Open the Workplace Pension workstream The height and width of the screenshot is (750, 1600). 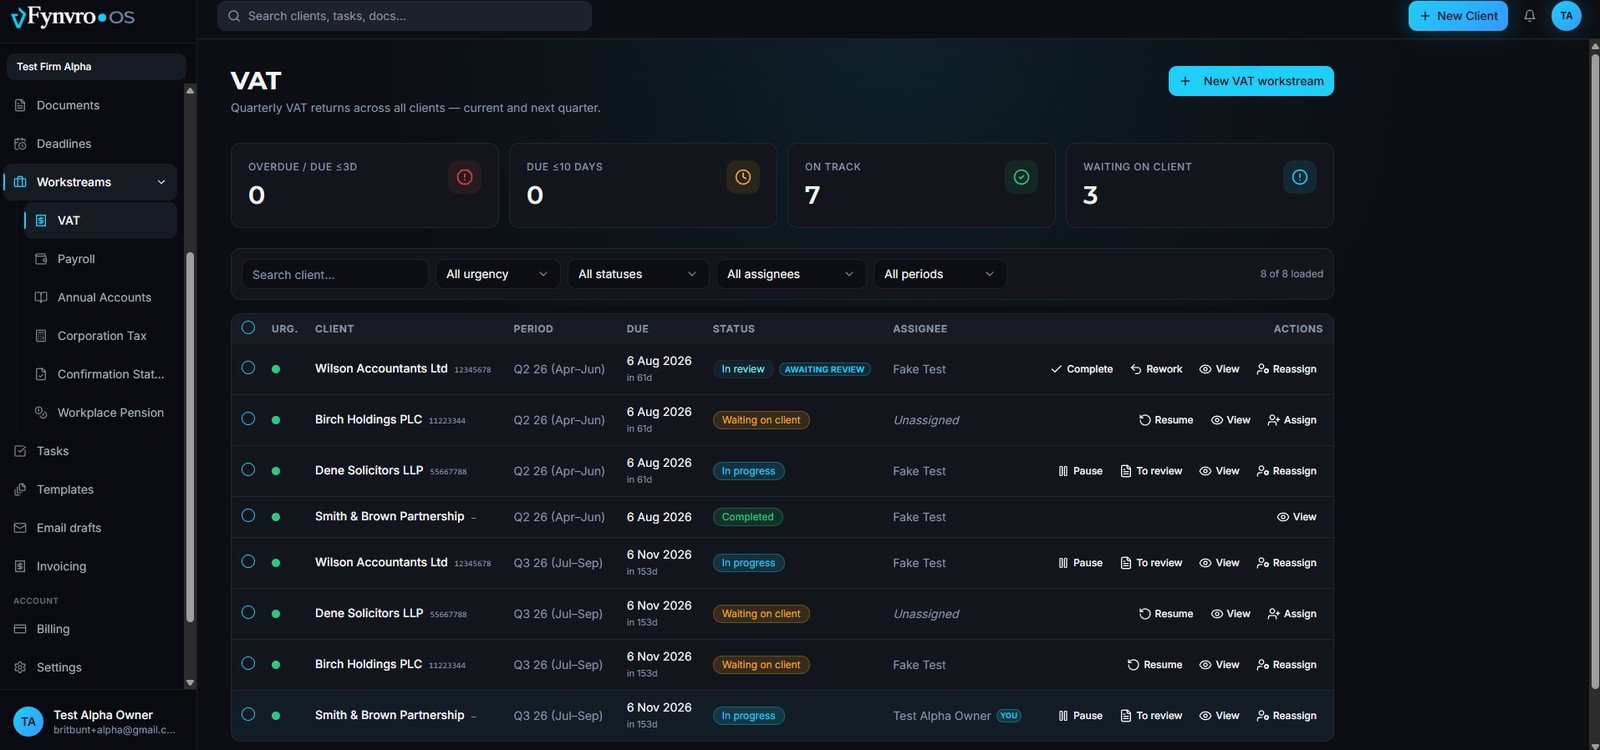pyautogui.click(x=100, y=413)
